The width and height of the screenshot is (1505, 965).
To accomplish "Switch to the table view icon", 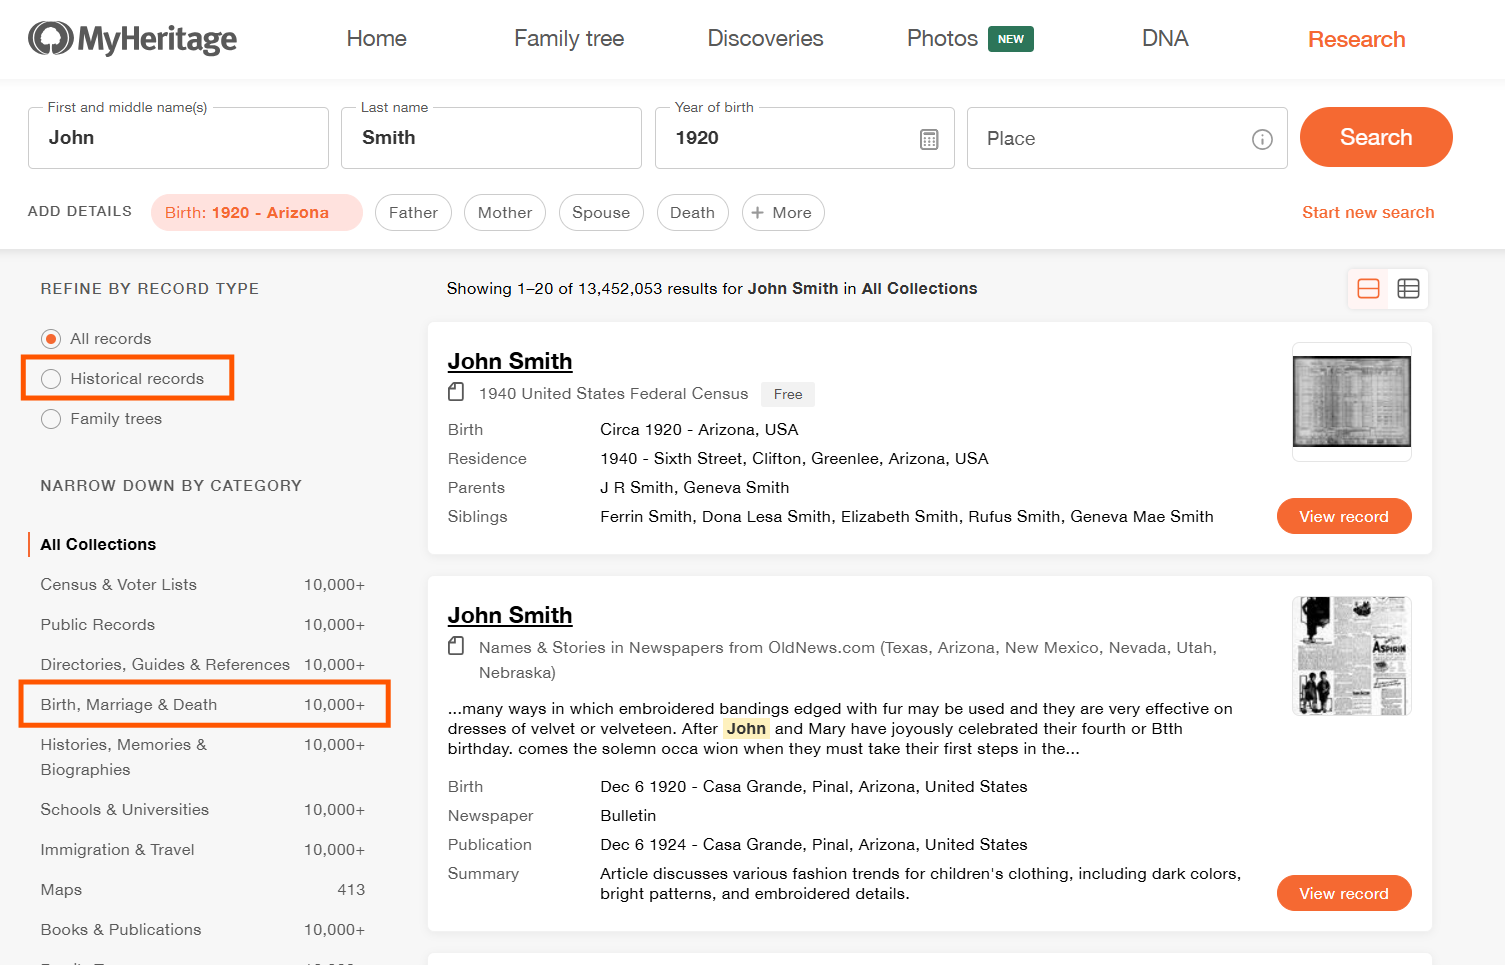I will pos(1408,289).
